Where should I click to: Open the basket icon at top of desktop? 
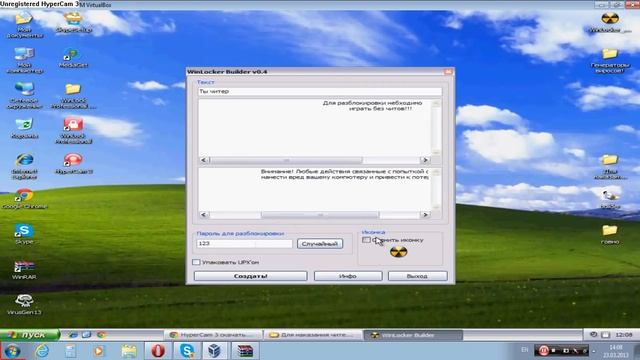[73, 22]
